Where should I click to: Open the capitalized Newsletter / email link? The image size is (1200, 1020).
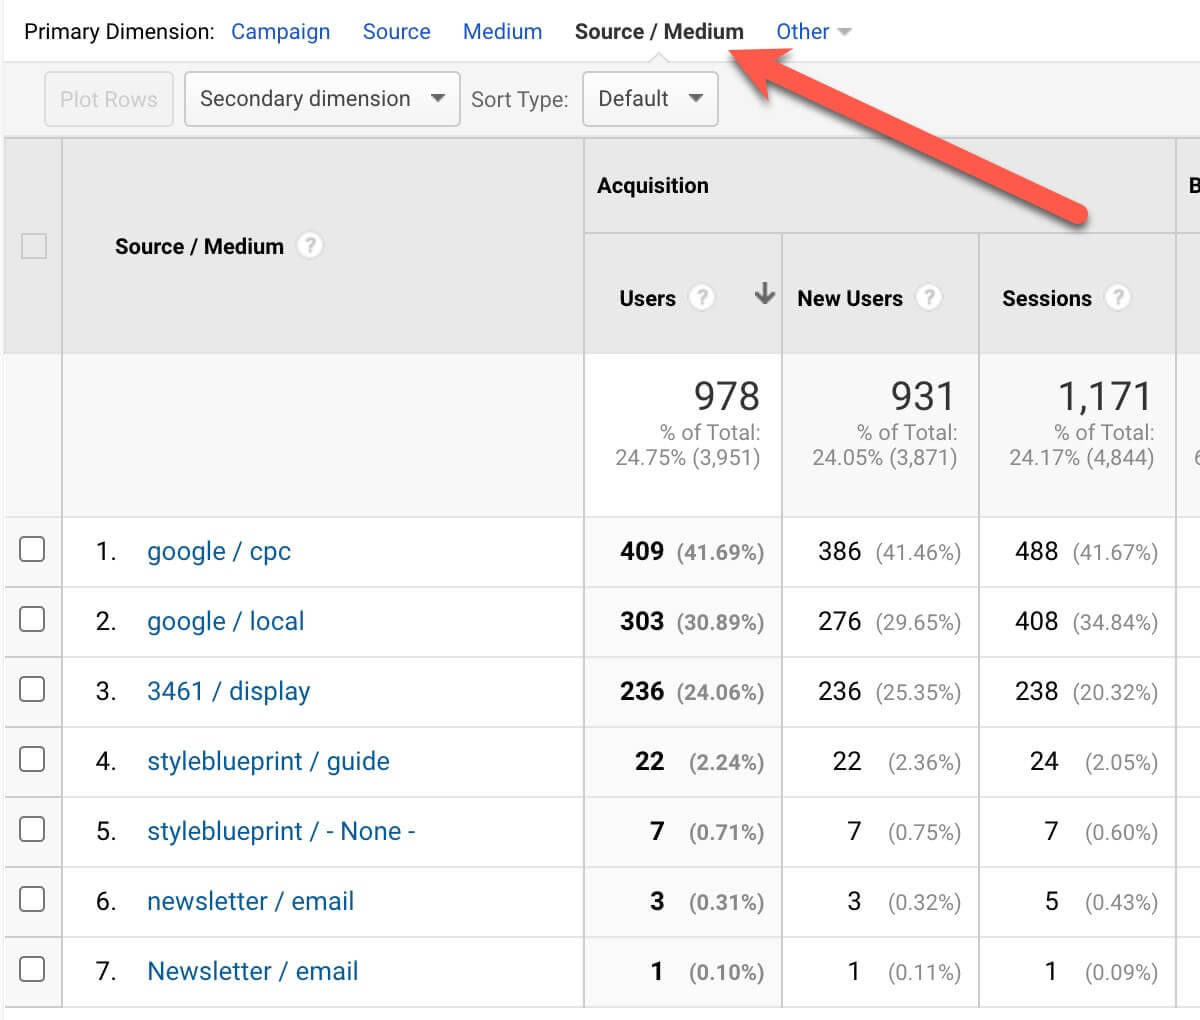[252, 972]
